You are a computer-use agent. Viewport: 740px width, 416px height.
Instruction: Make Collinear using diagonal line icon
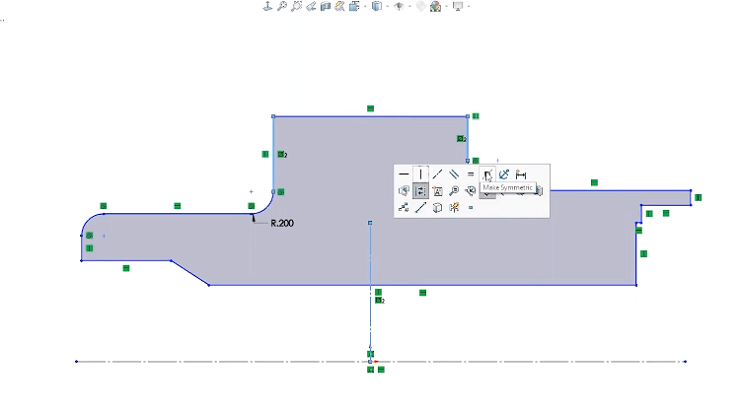(x=437, y=174)
